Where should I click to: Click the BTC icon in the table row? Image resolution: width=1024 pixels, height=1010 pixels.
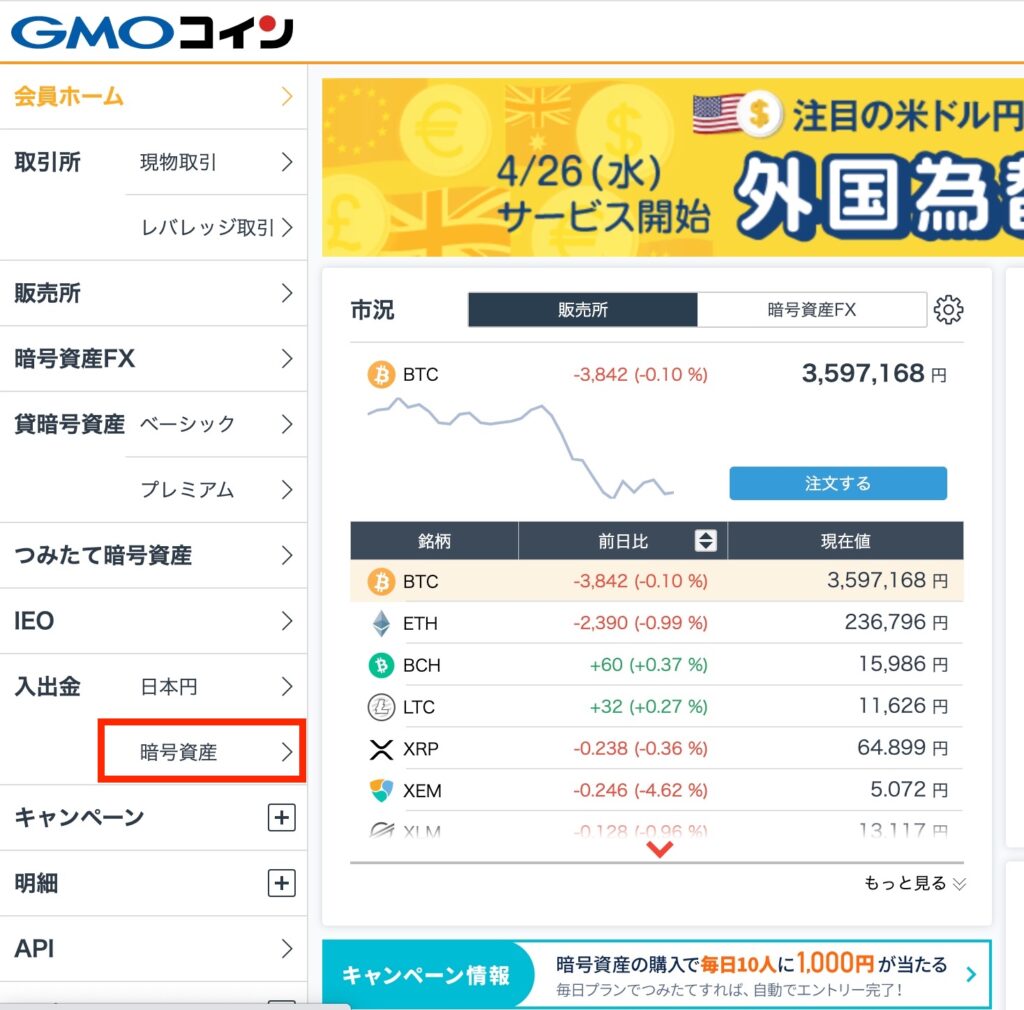(x=381, y=581)
